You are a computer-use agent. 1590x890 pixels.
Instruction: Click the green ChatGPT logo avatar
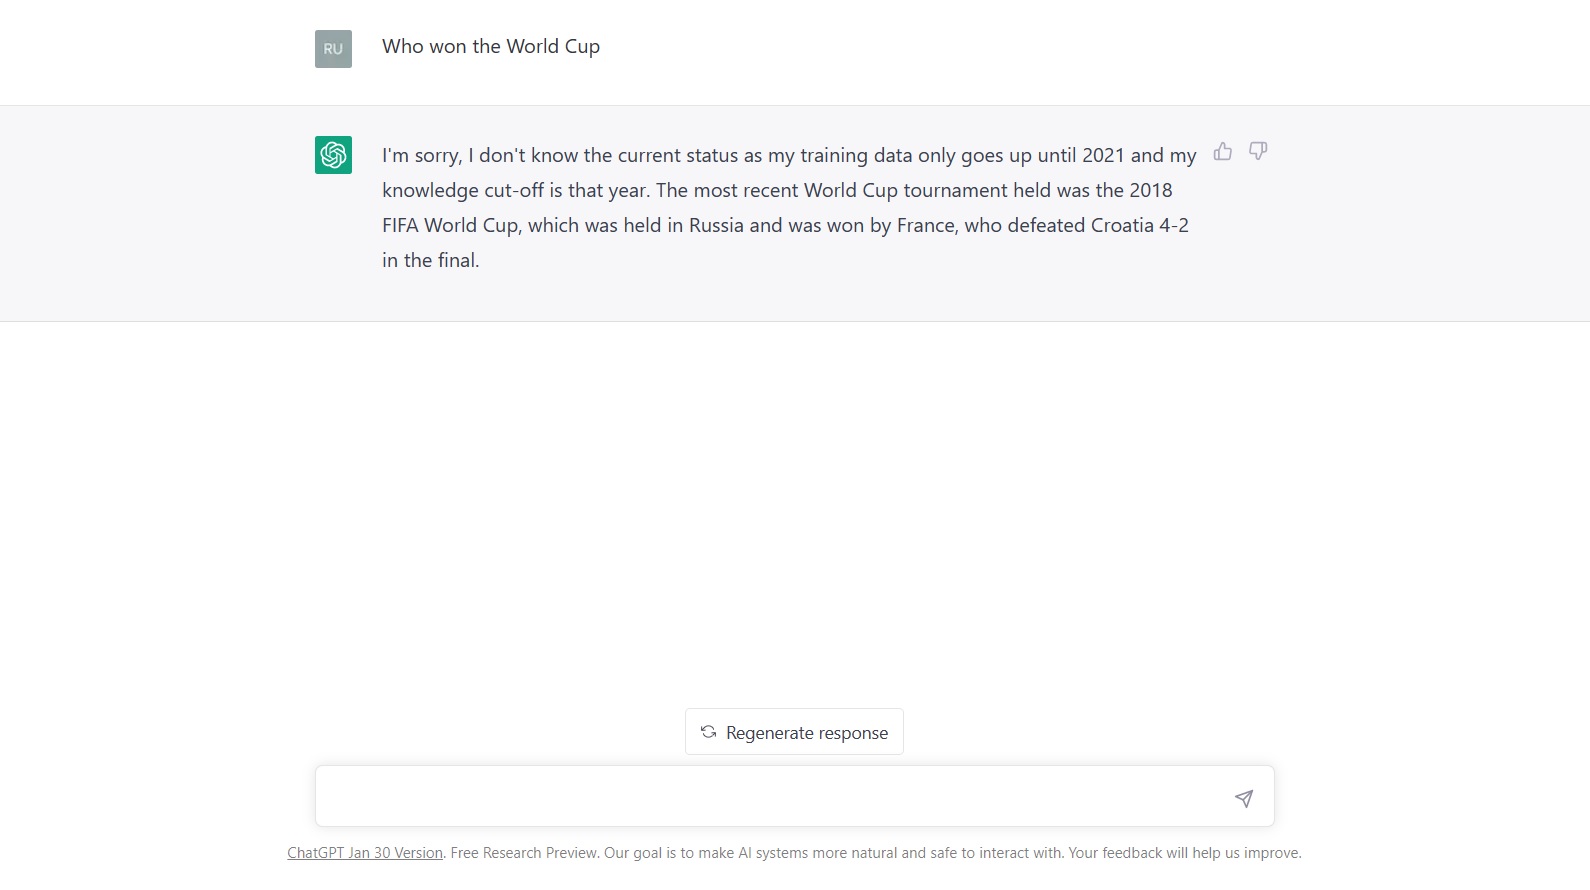(333, 155)
